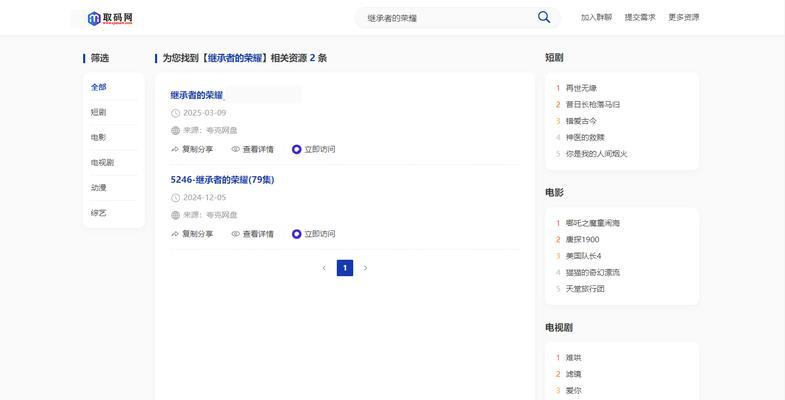Click the globe icon of first result's 来源
785x400 pixels.
[x=175, y=131]
